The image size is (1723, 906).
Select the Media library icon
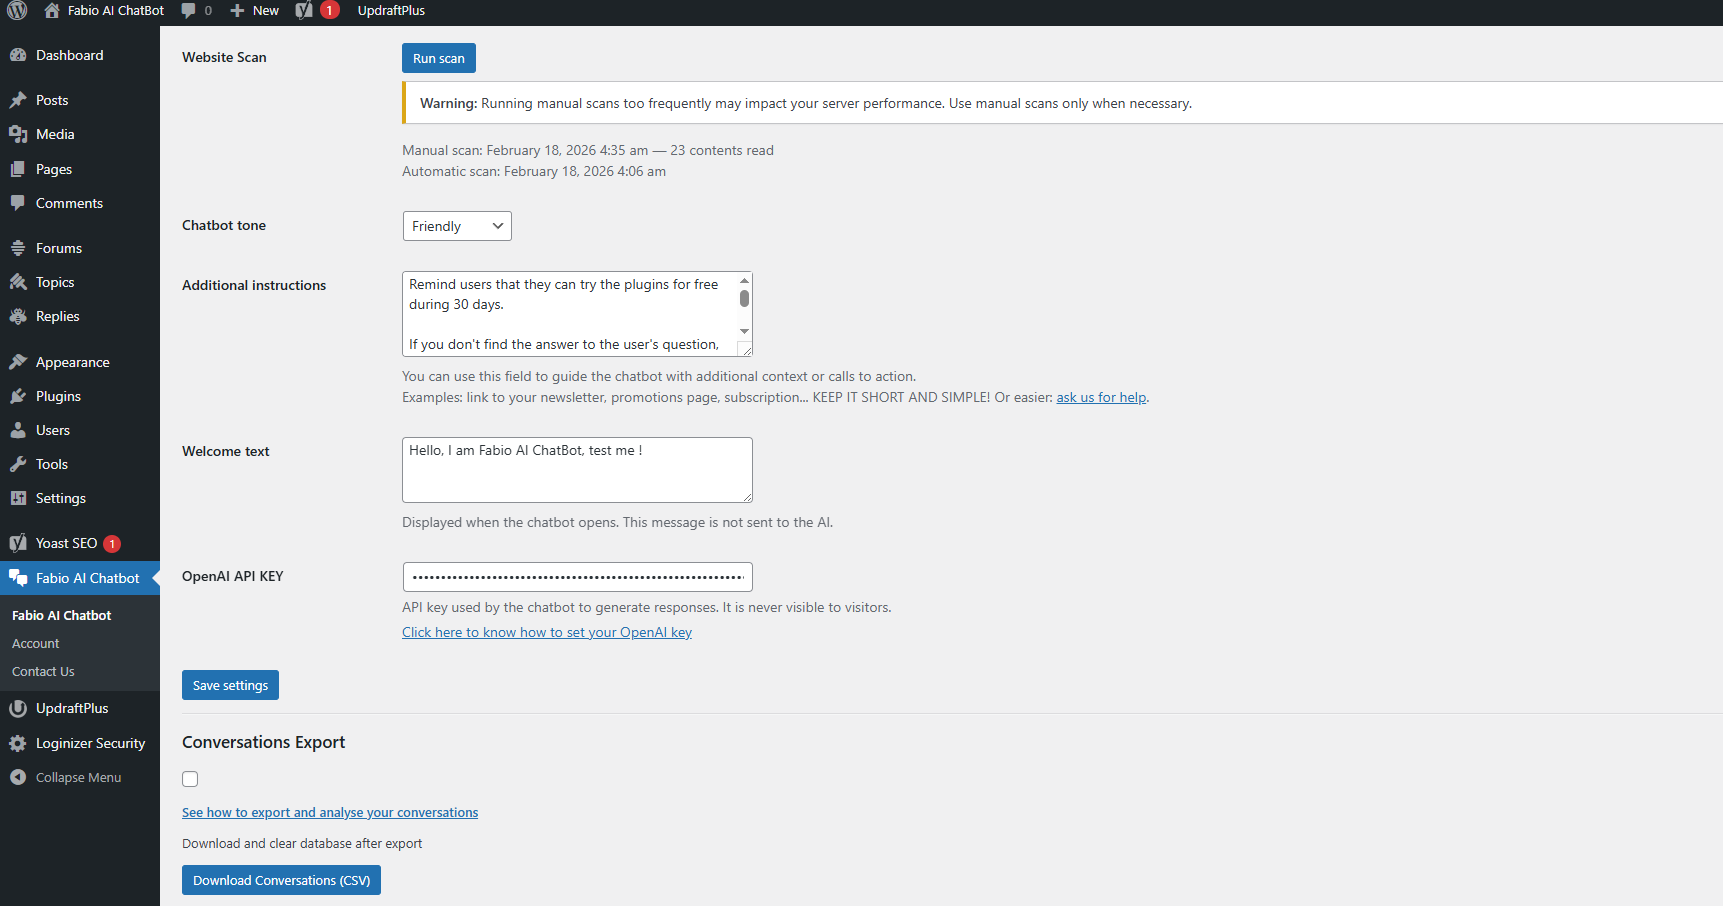[20, 134]
